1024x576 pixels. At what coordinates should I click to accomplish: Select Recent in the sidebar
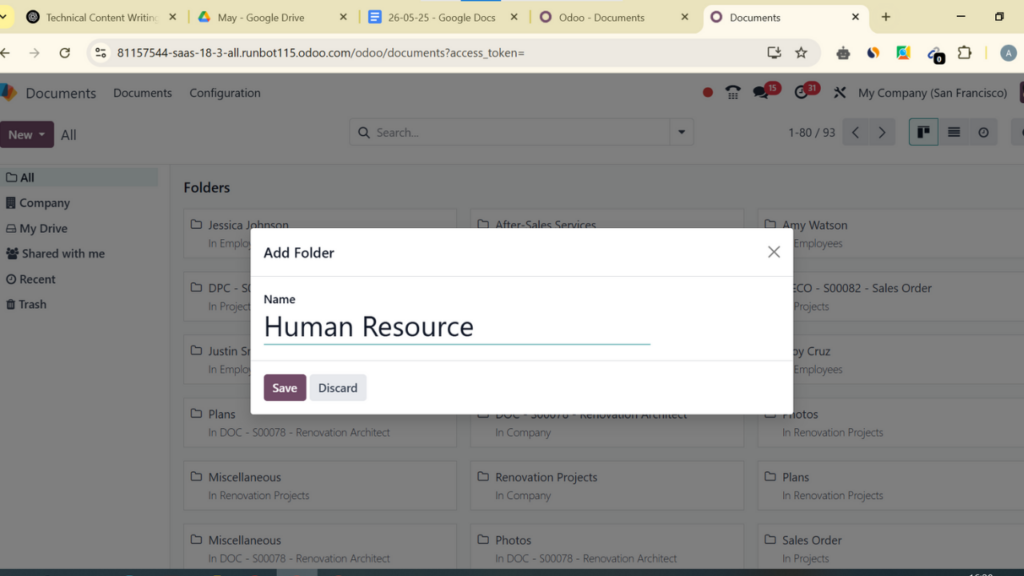tap(79, 279)
